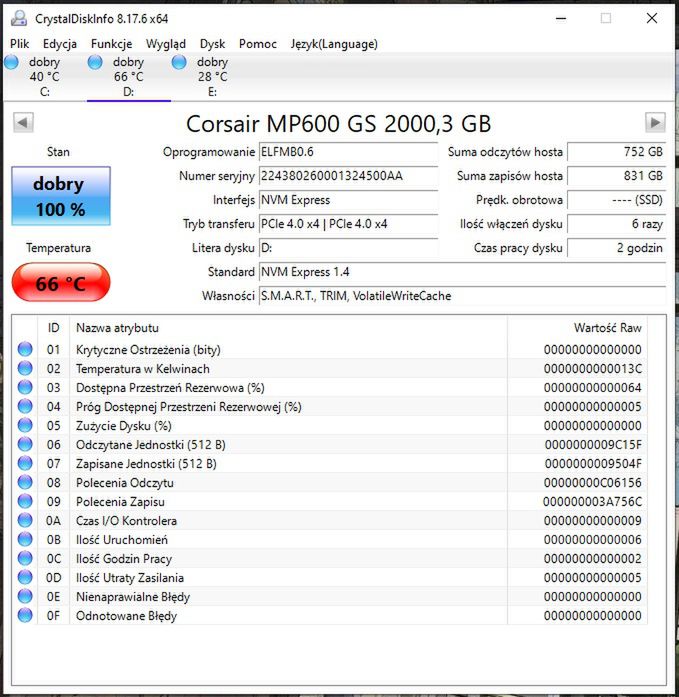The width and height of the screenshot is (679, 697).
Task: Click the ID column header
Action: (x=53, y=328)
